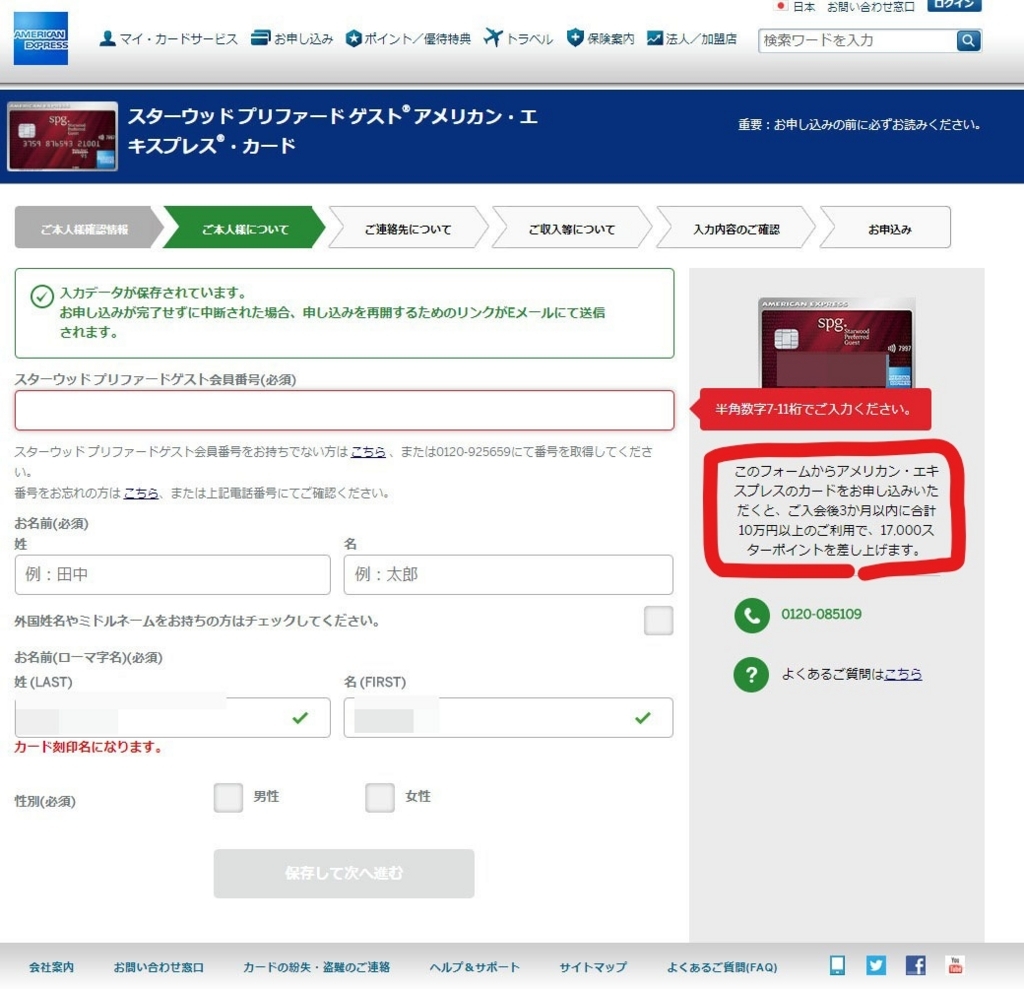
Task: Select the 入力内容のご確認 step
Action: point(736,229)
